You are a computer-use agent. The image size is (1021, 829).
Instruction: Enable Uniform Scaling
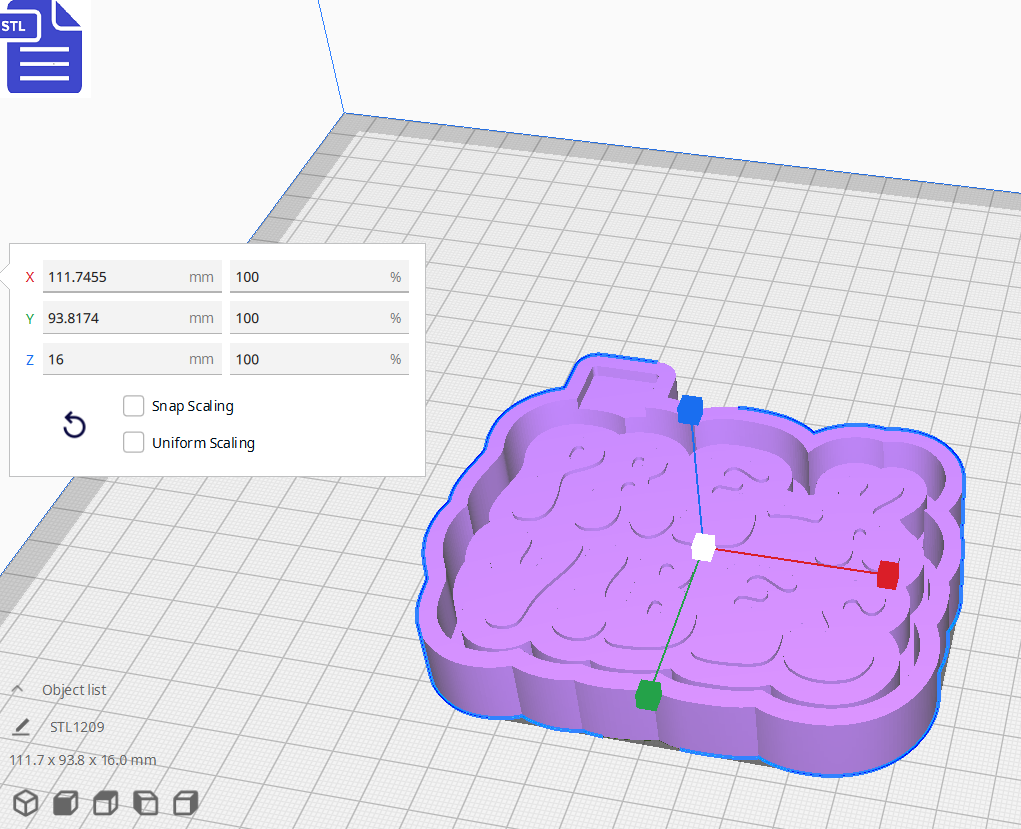click(133, 442)
